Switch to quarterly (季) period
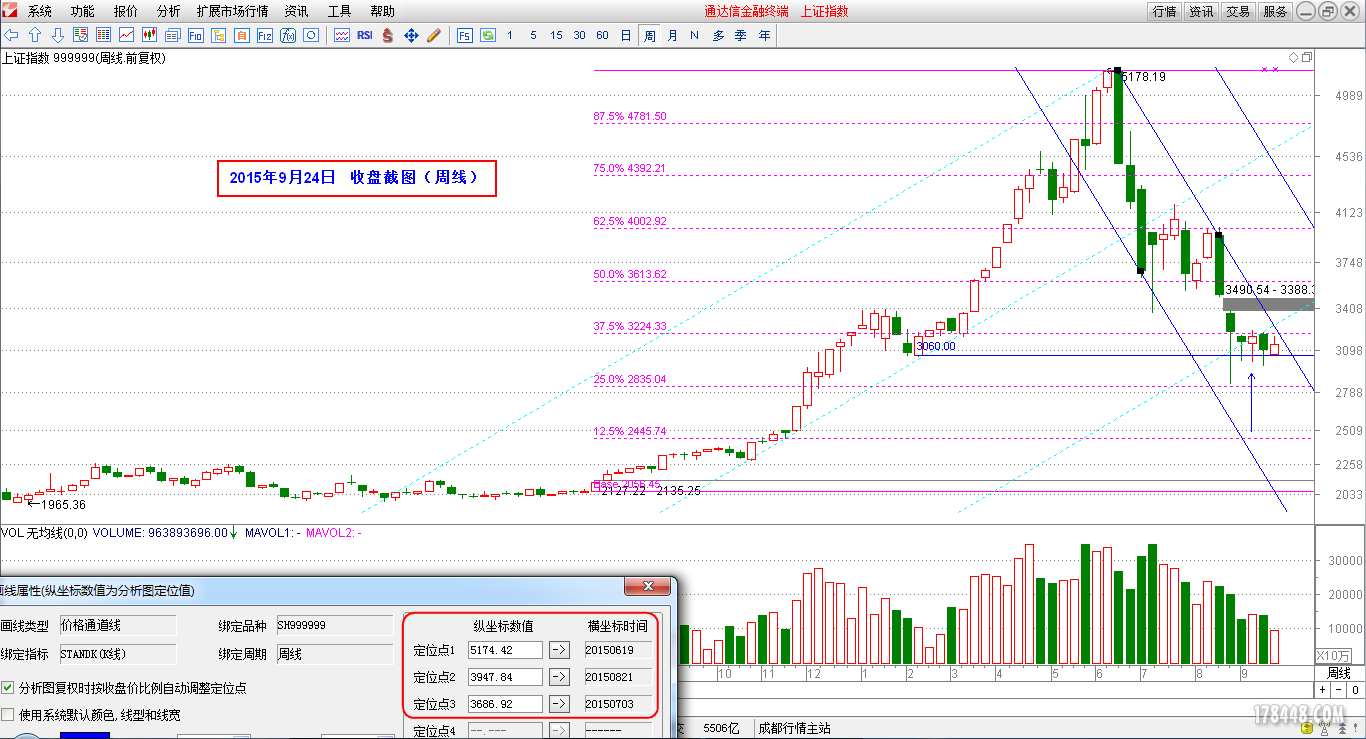This screenshot has height=739, width=1366. tap(741, 35)
